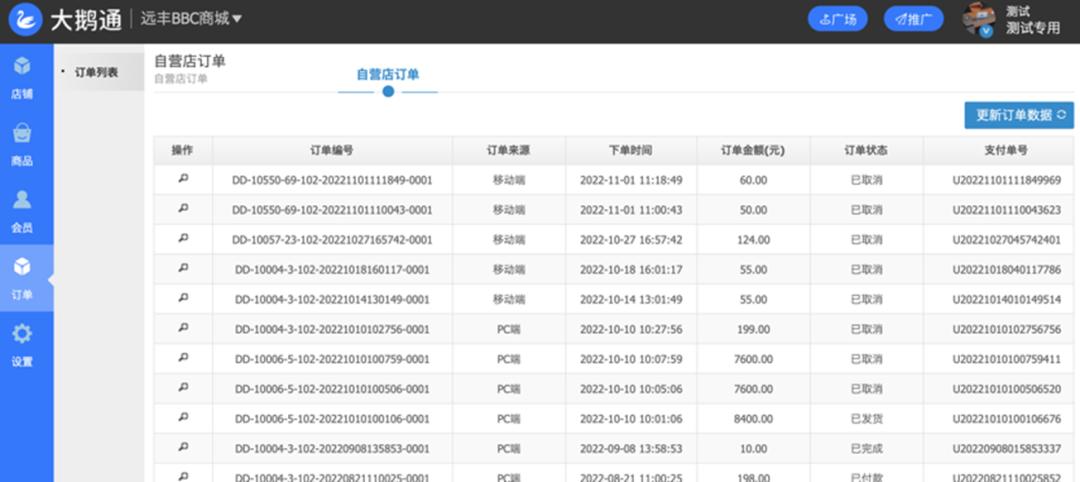View order DD-10057-23-102-20221027165742-0001 magnifier icon
Screen dimensions: 1080x482
(183, 238)
